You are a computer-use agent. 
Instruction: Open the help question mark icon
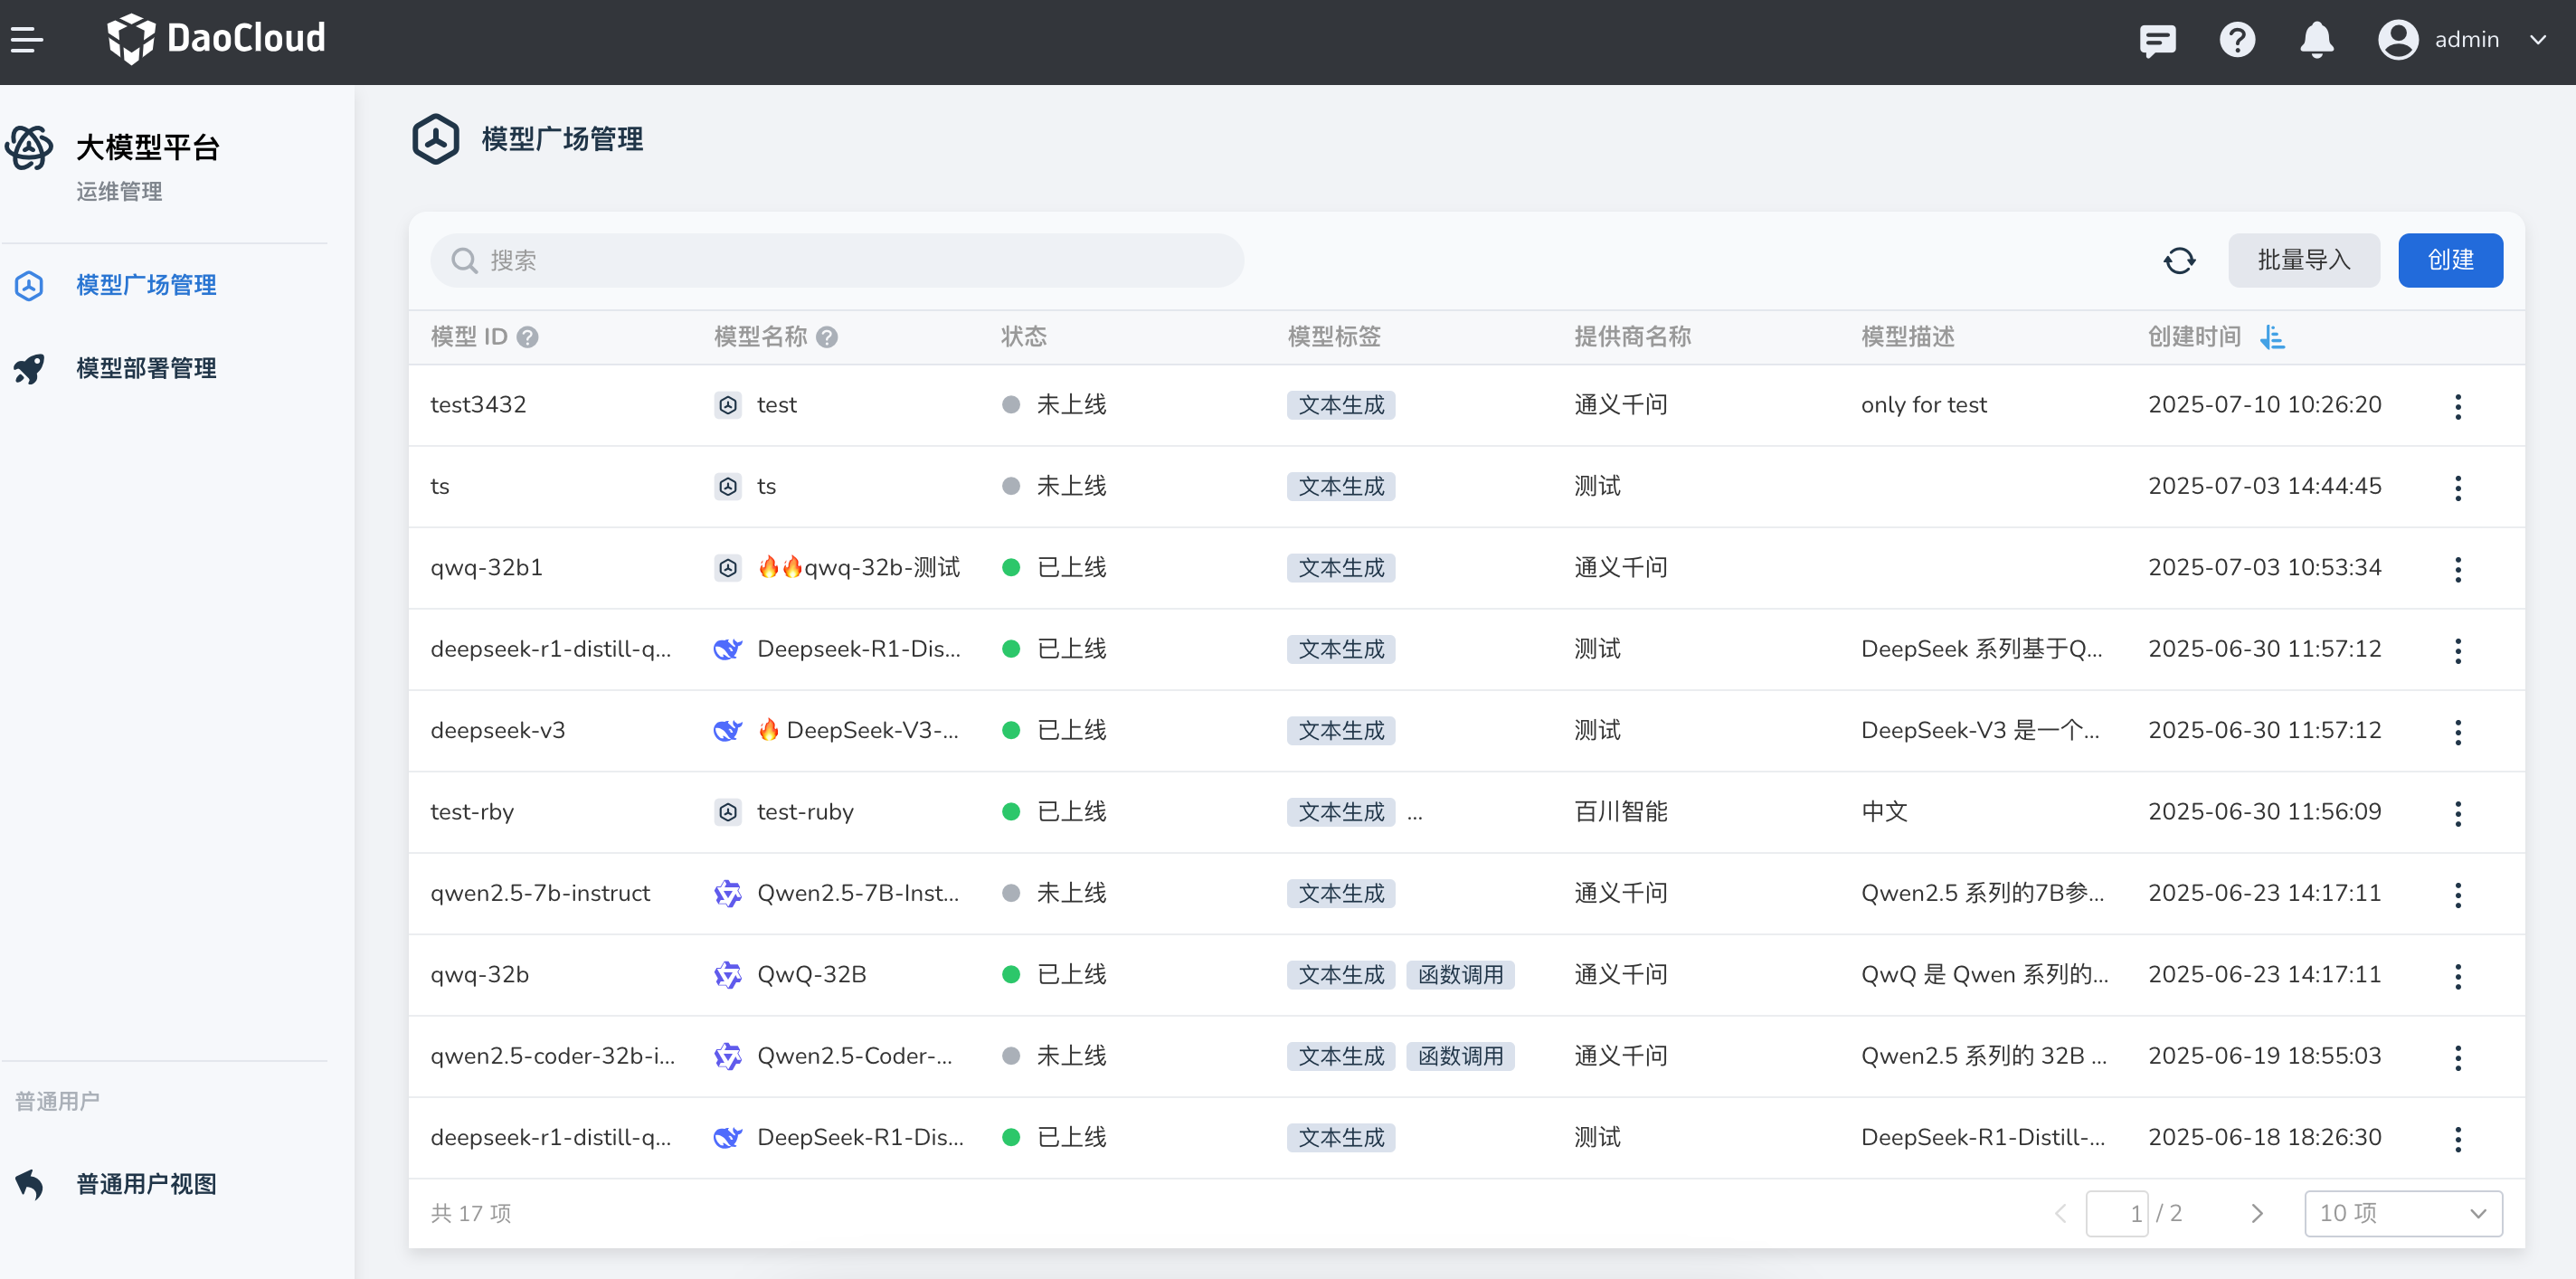coord(2236,40)
